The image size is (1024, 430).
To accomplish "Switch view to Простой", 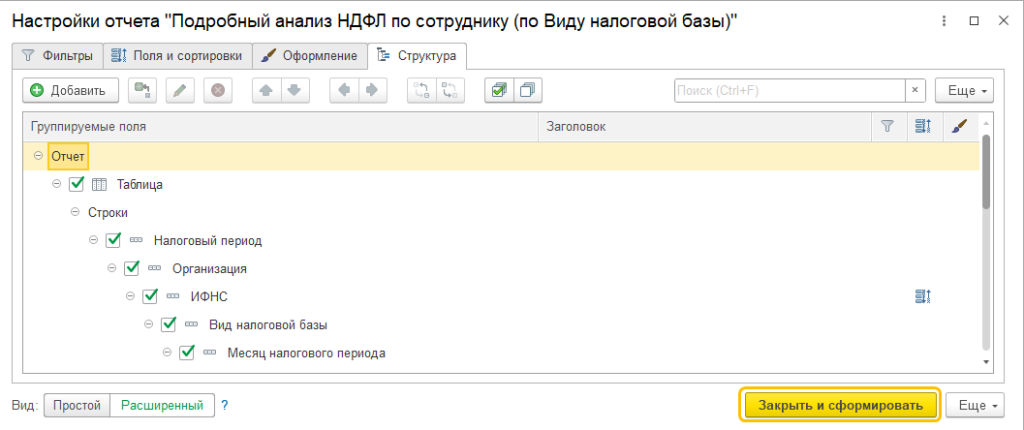I will click(x=77, y=405).
